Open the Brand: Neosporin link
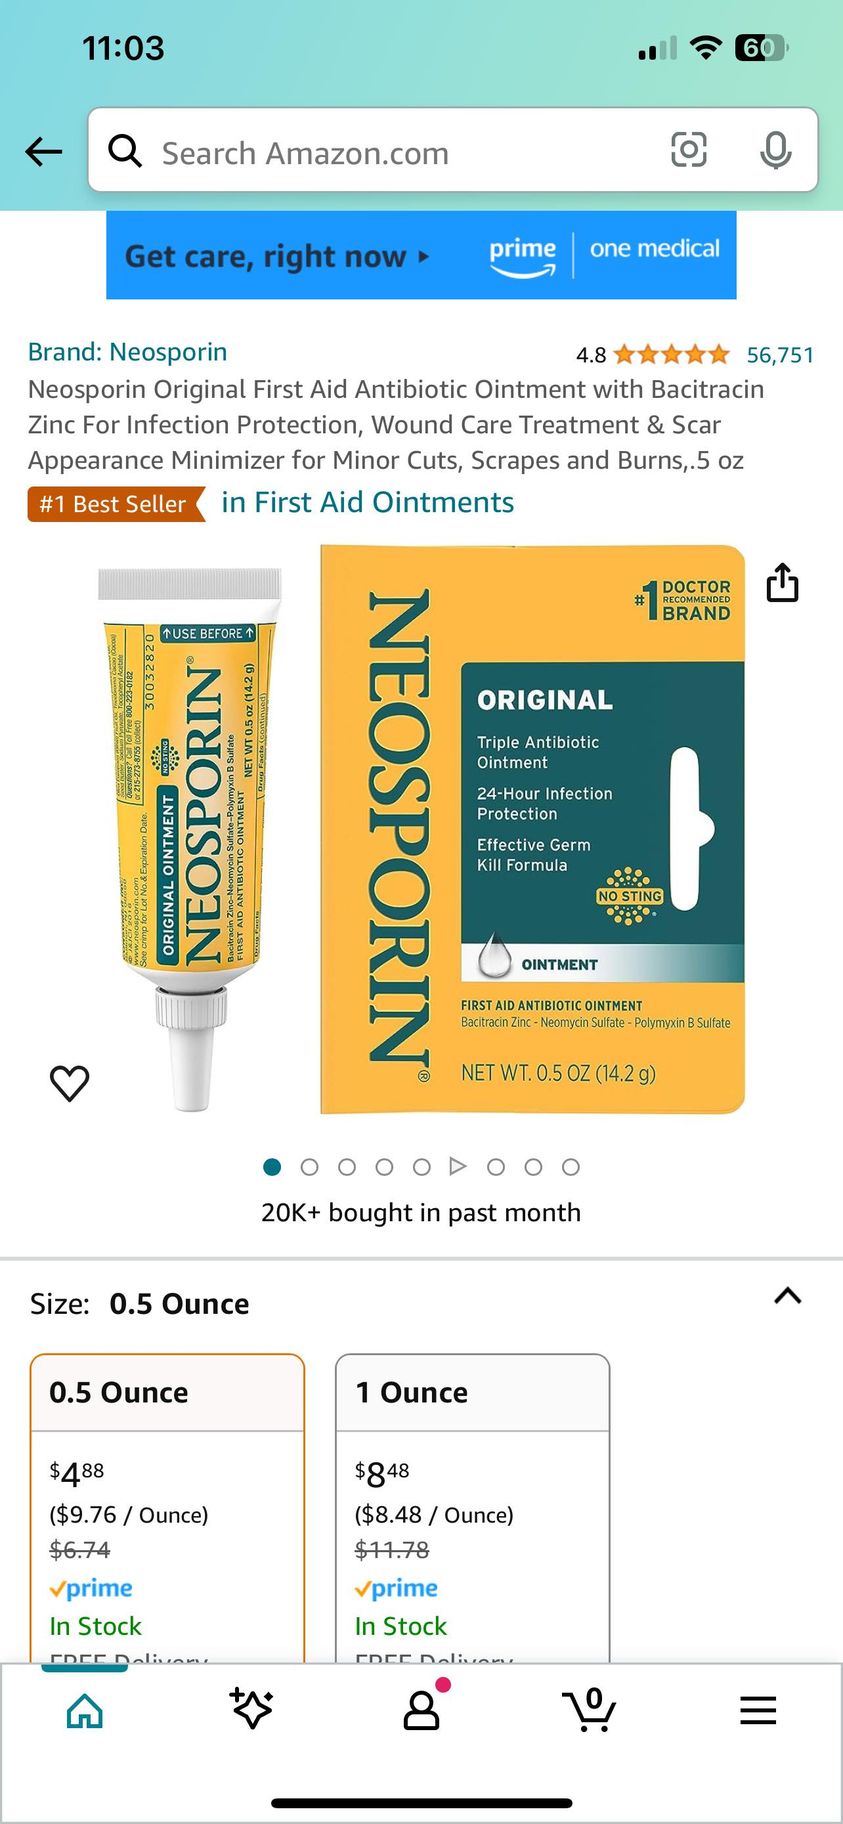 (x=127, y=352)
